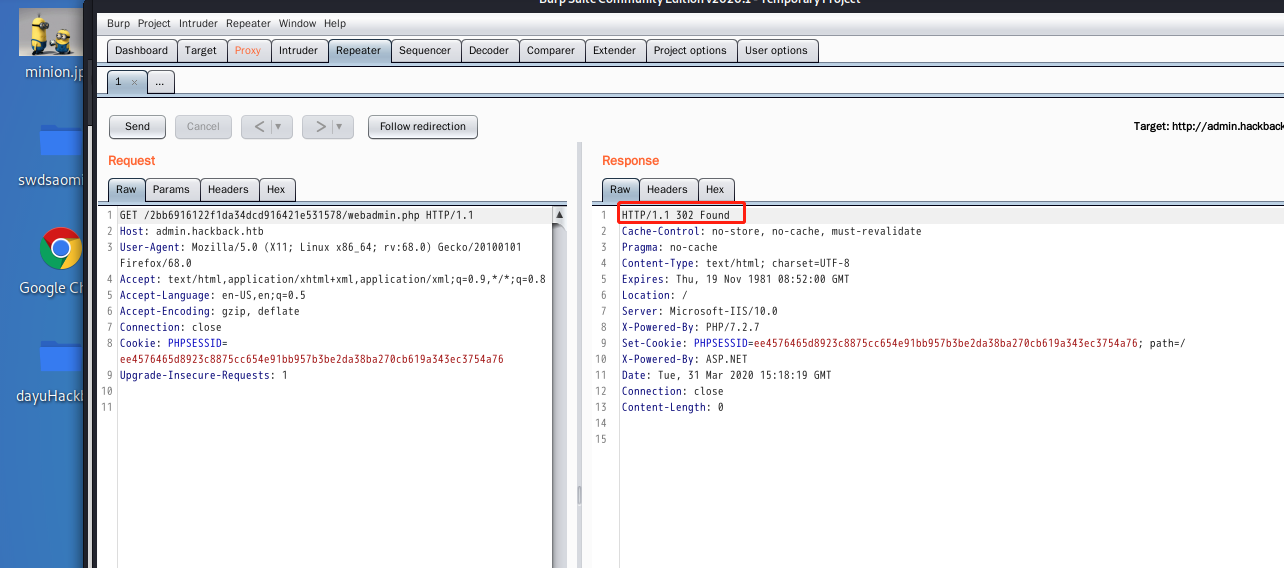Viewport: 1284px width, 568px height.
Task: Click the response Date header line
Action: (x=727, y=375)
